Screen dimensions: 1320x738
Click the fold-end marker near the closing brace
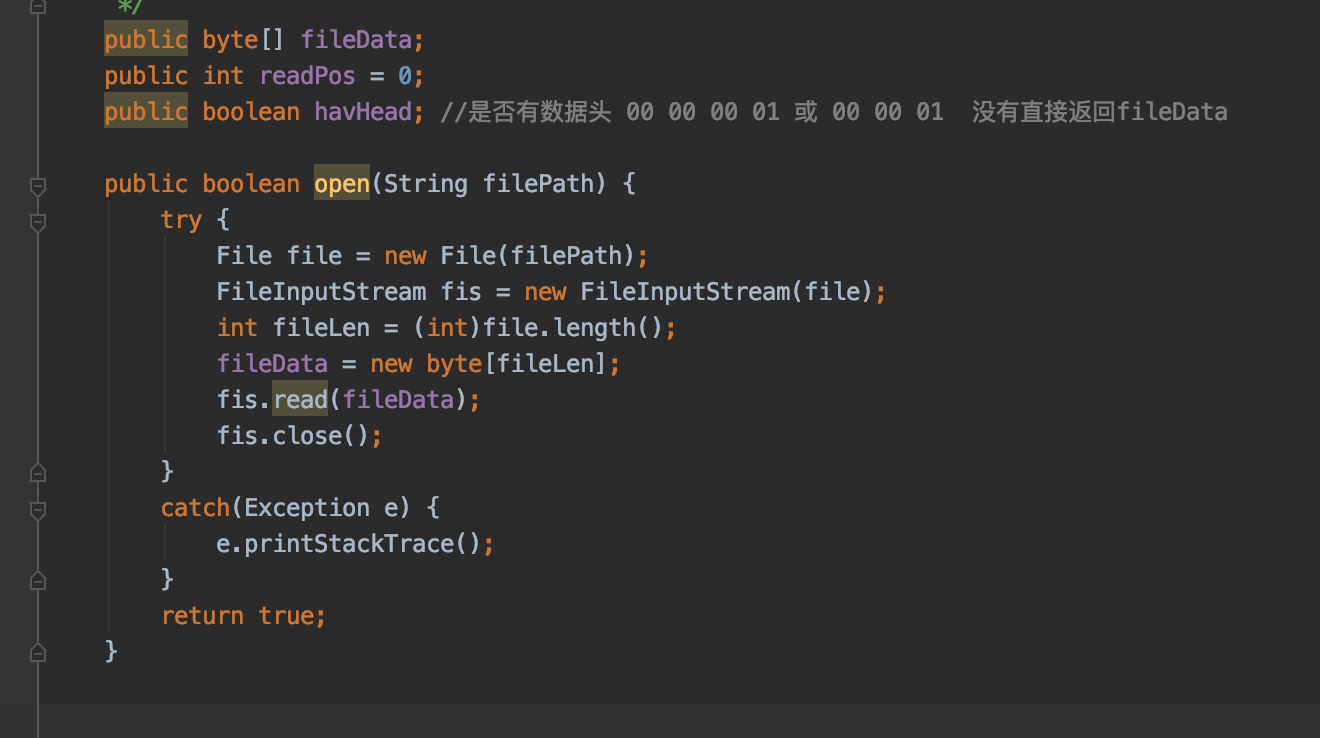pos(37,651)
